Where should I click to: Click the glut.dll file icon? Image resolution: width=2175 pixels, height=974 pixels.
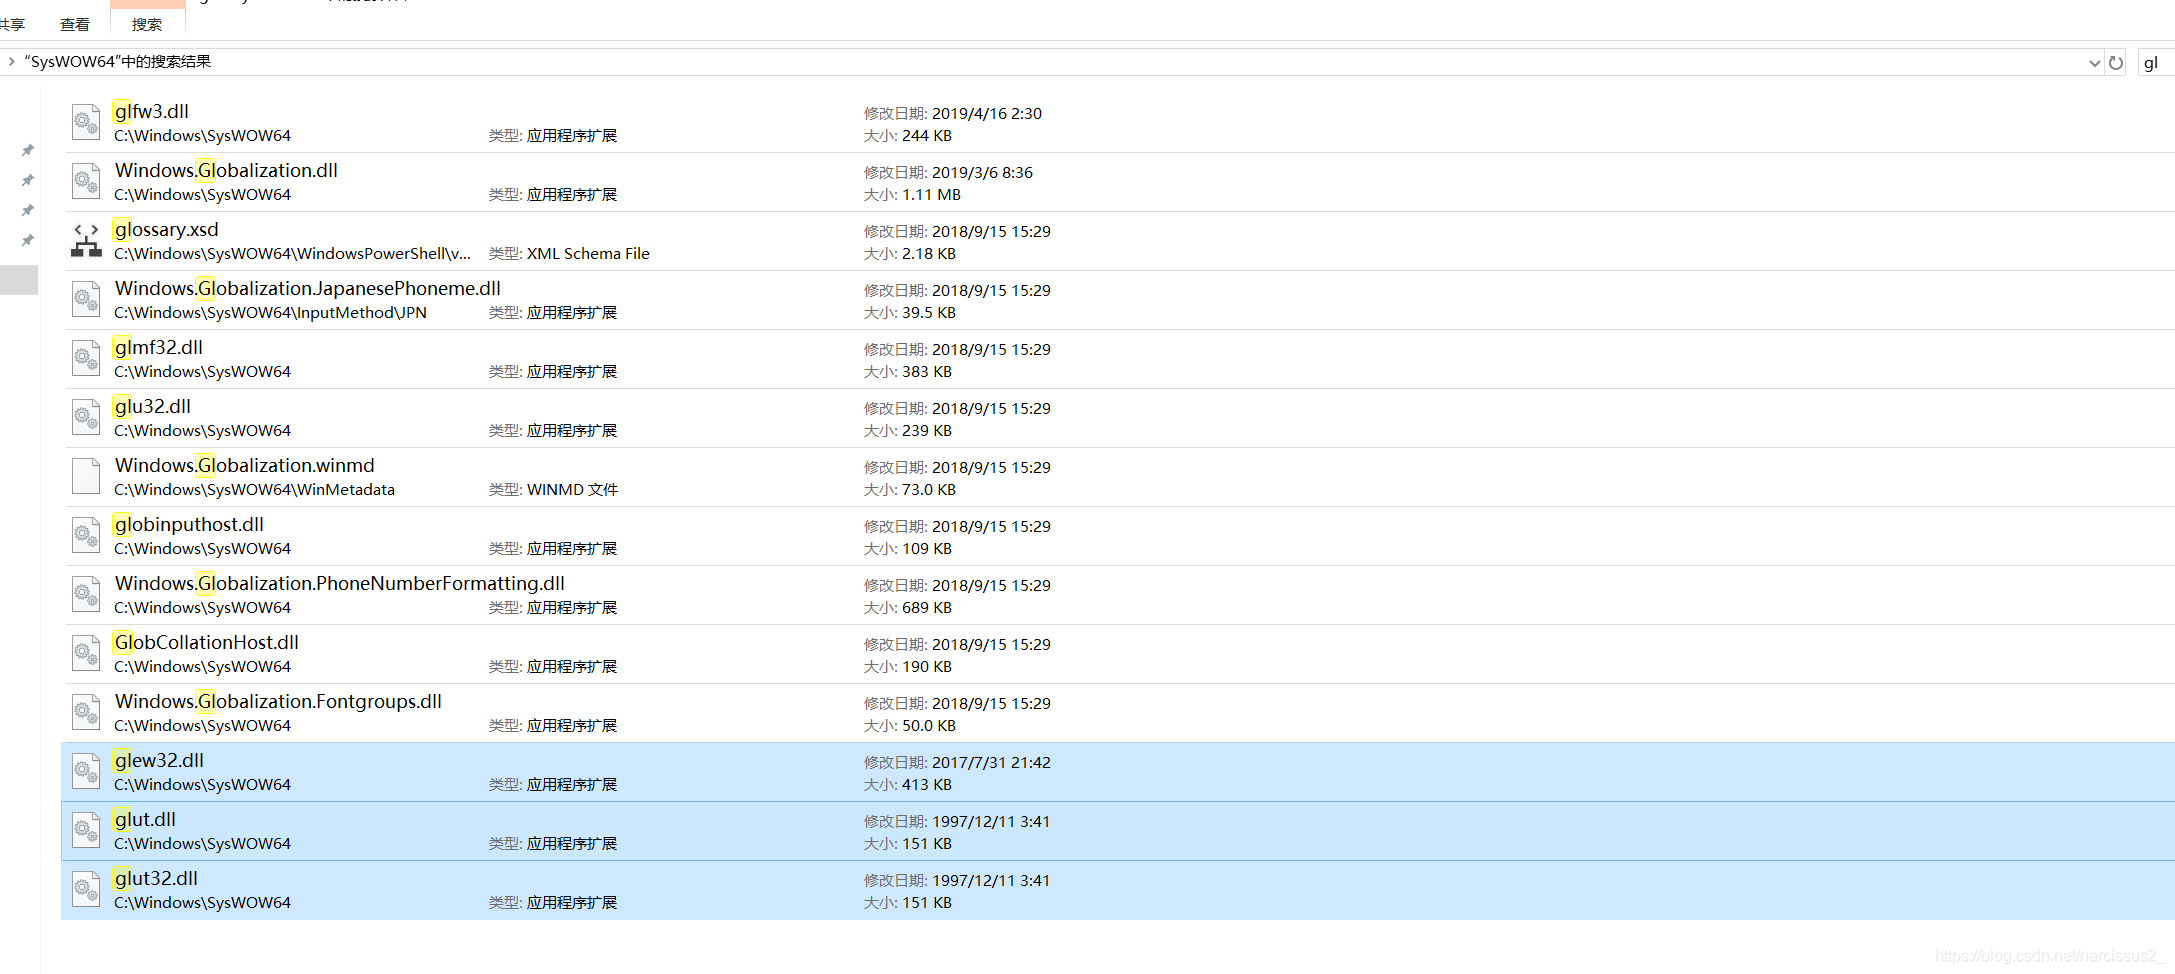point(86,830)
